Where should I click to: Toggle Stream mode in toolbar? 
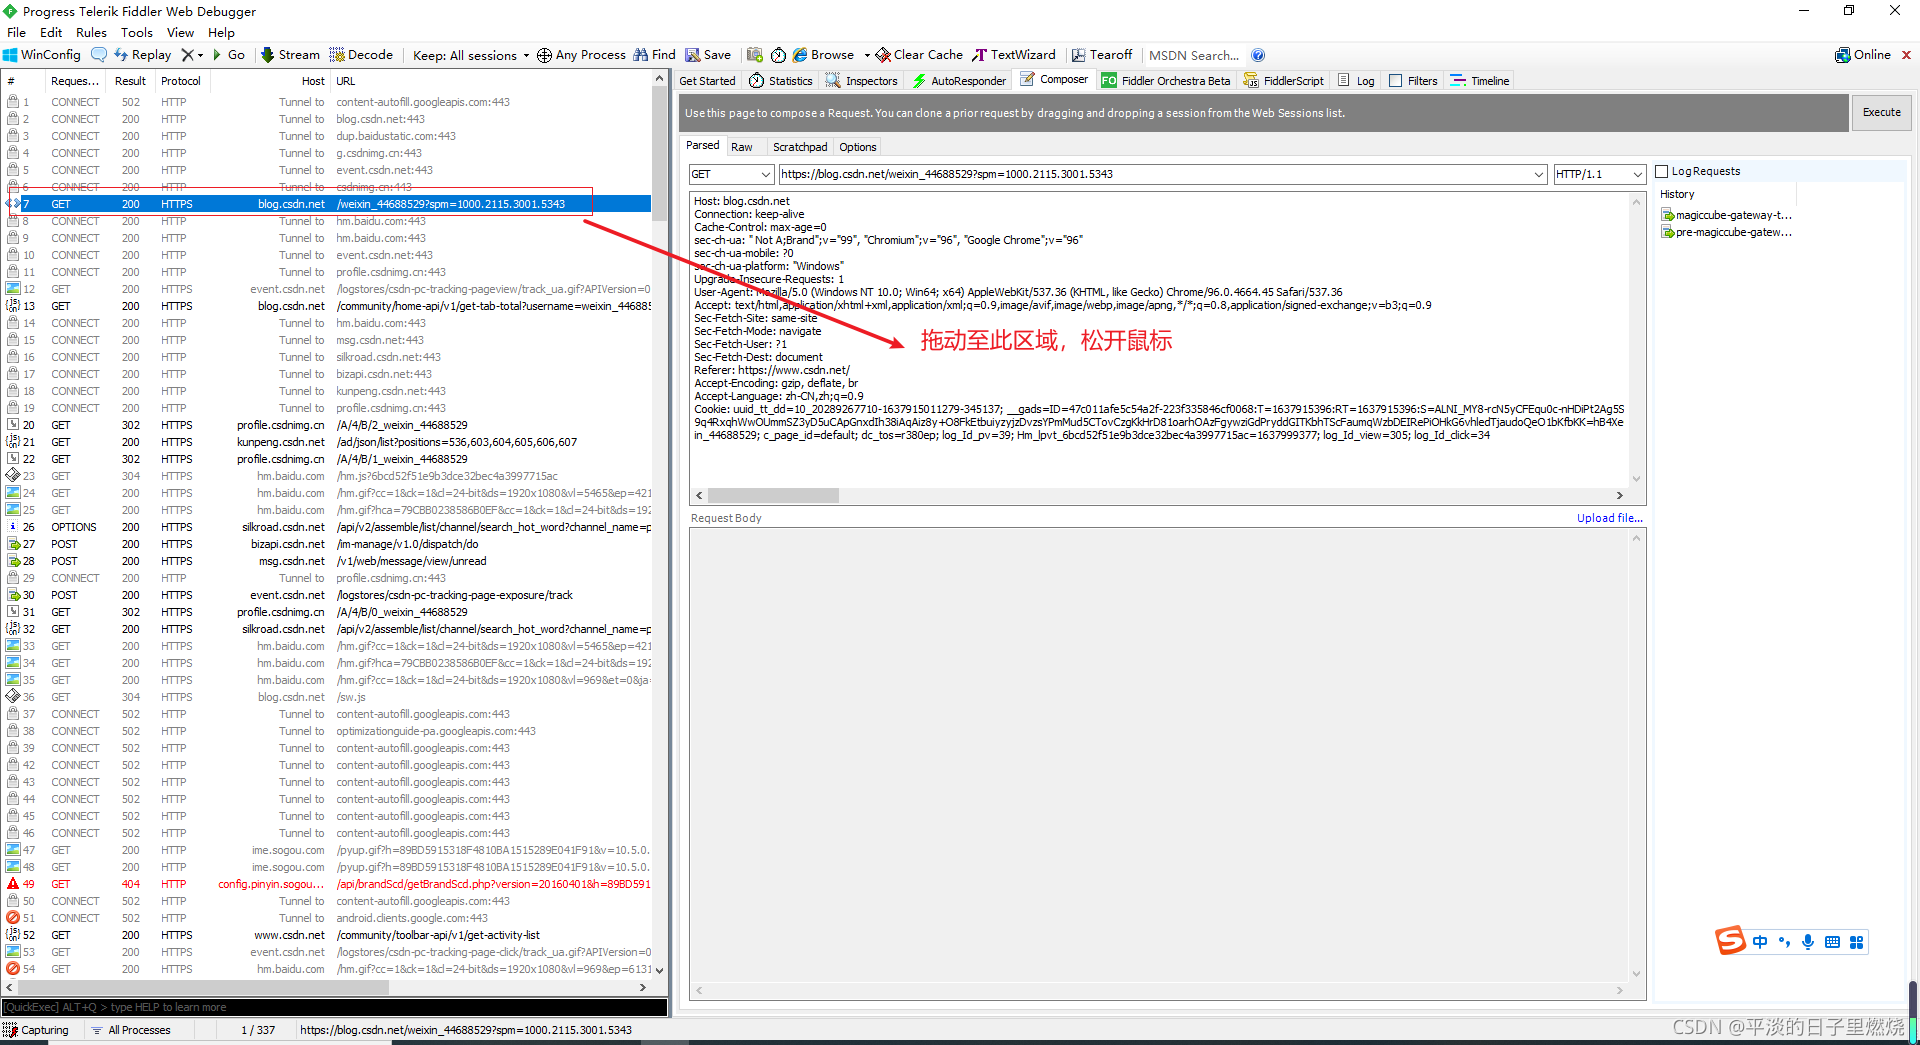(290, 55)
